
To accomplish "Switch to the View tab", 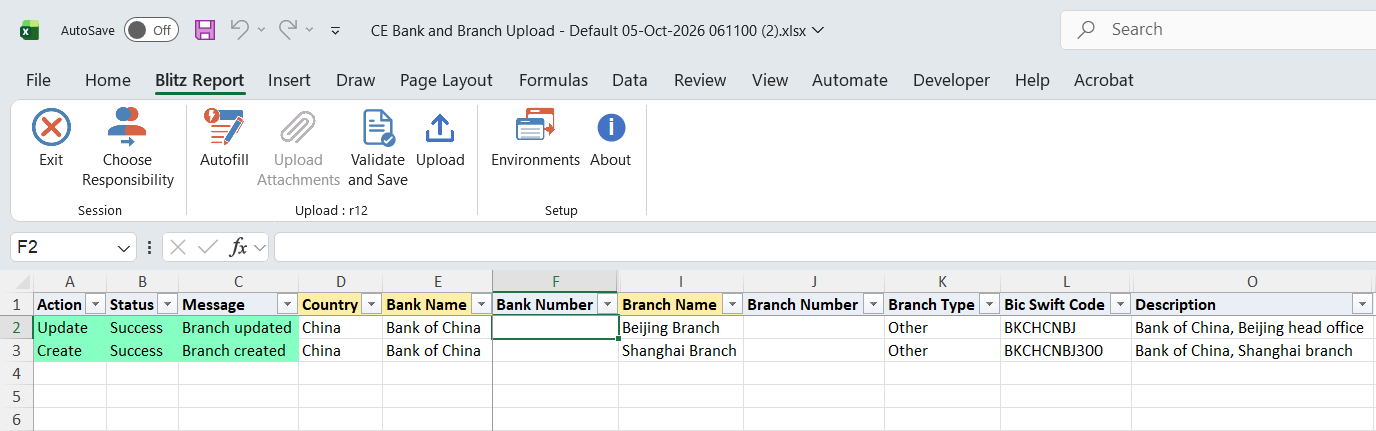I will 770,80.
